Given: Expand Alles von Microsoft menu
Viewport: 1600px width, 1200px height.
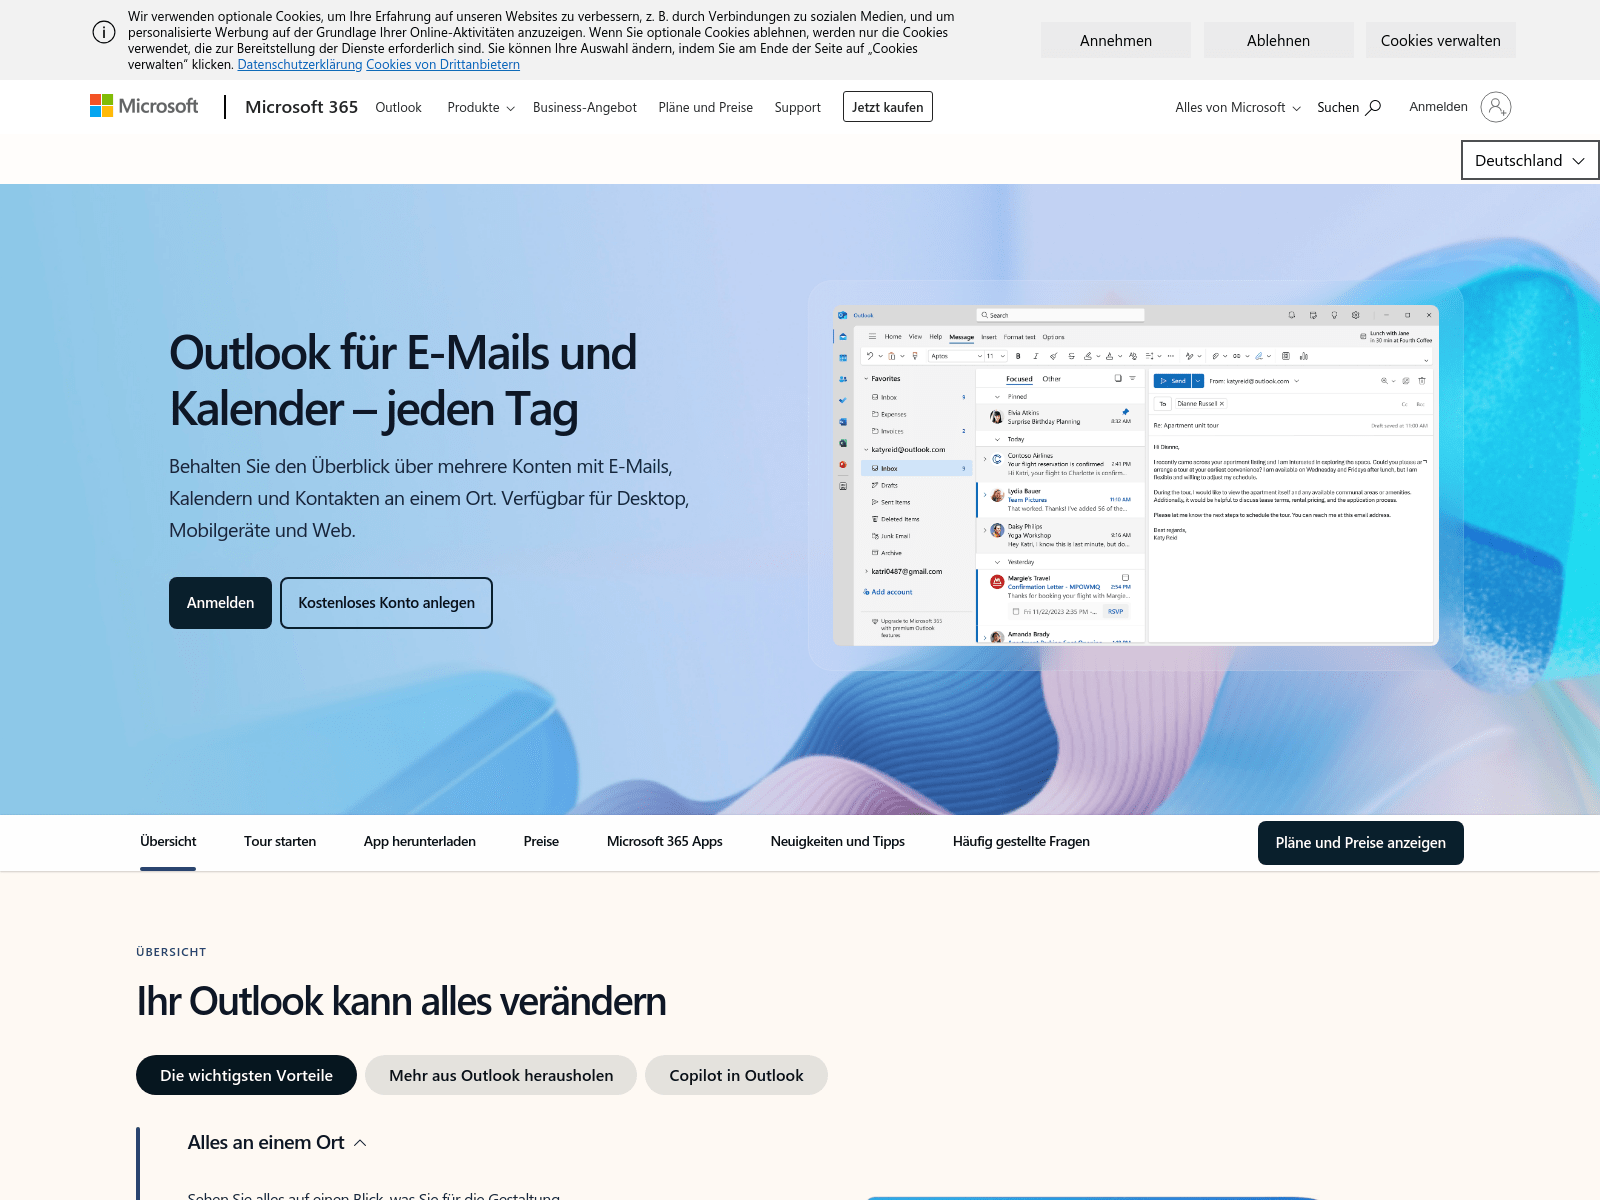Looking at the screenshot, I should pyautogui.click(x=1238, y=107).
